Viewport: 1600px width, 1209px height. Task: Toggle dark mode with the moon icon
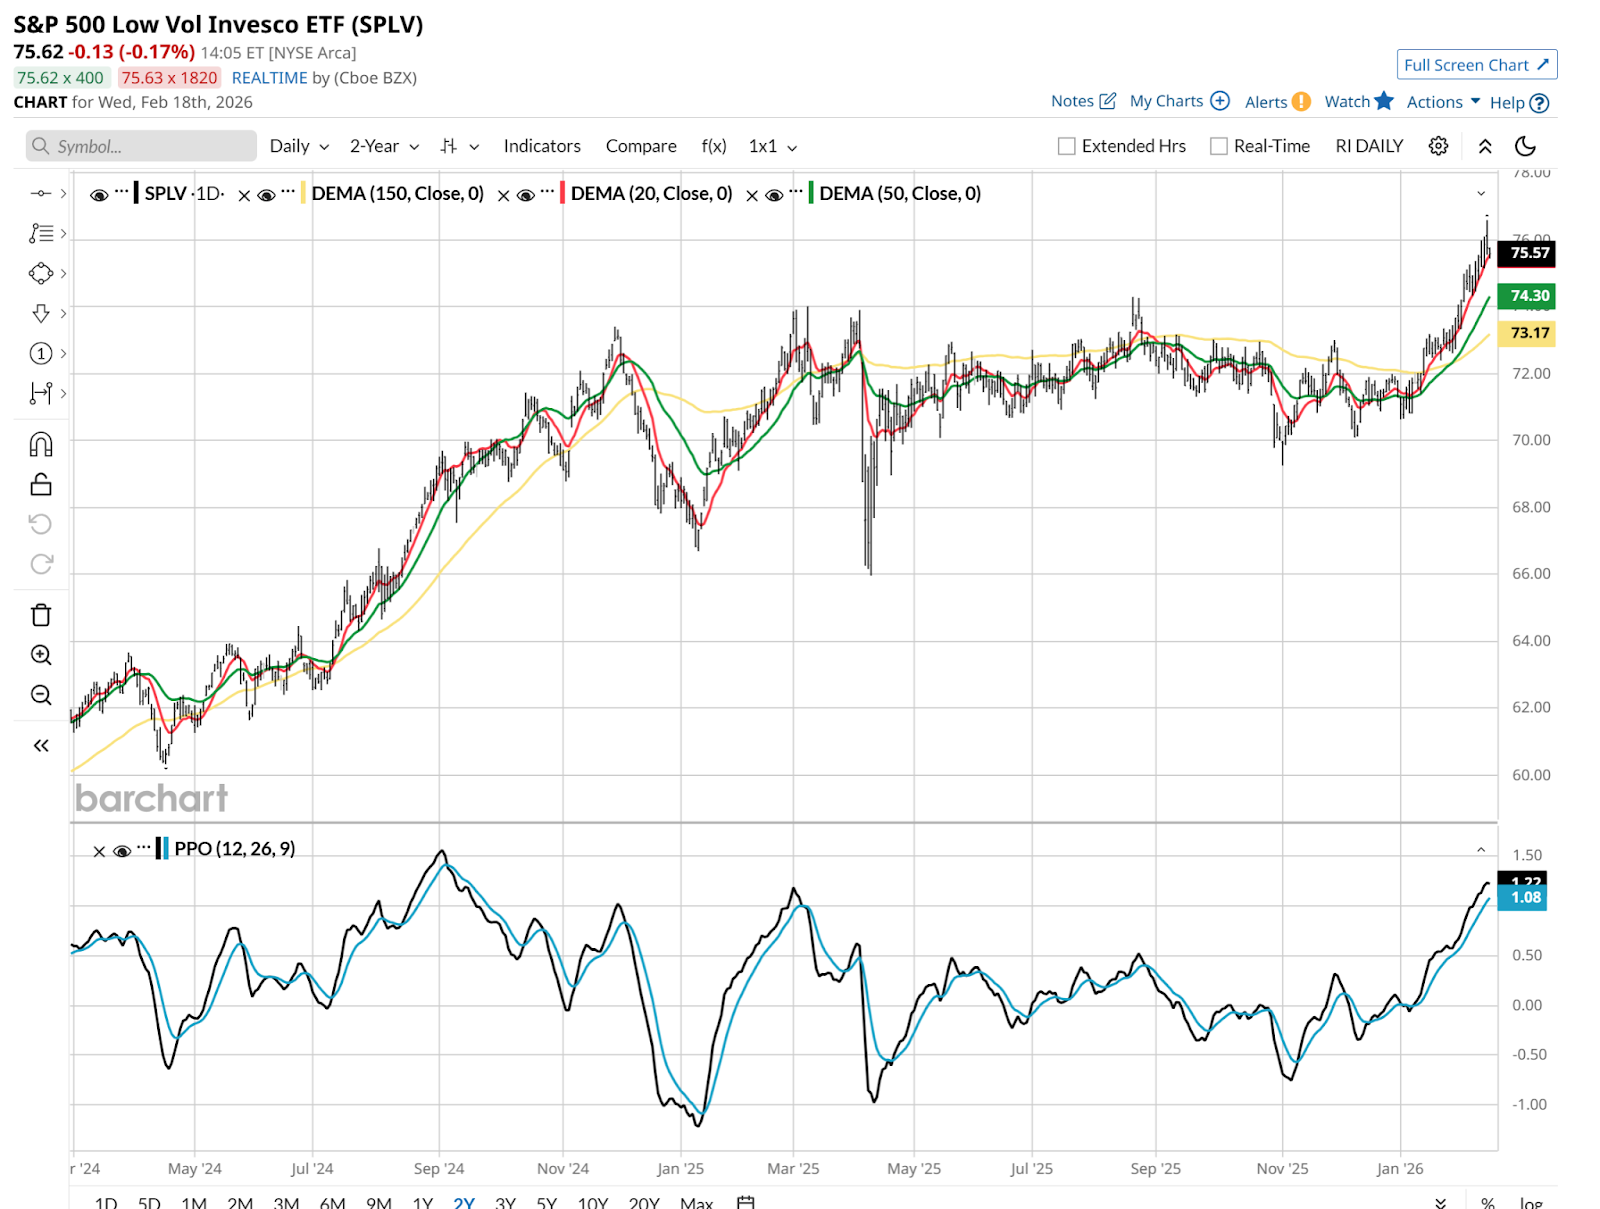click(1525, 146)
